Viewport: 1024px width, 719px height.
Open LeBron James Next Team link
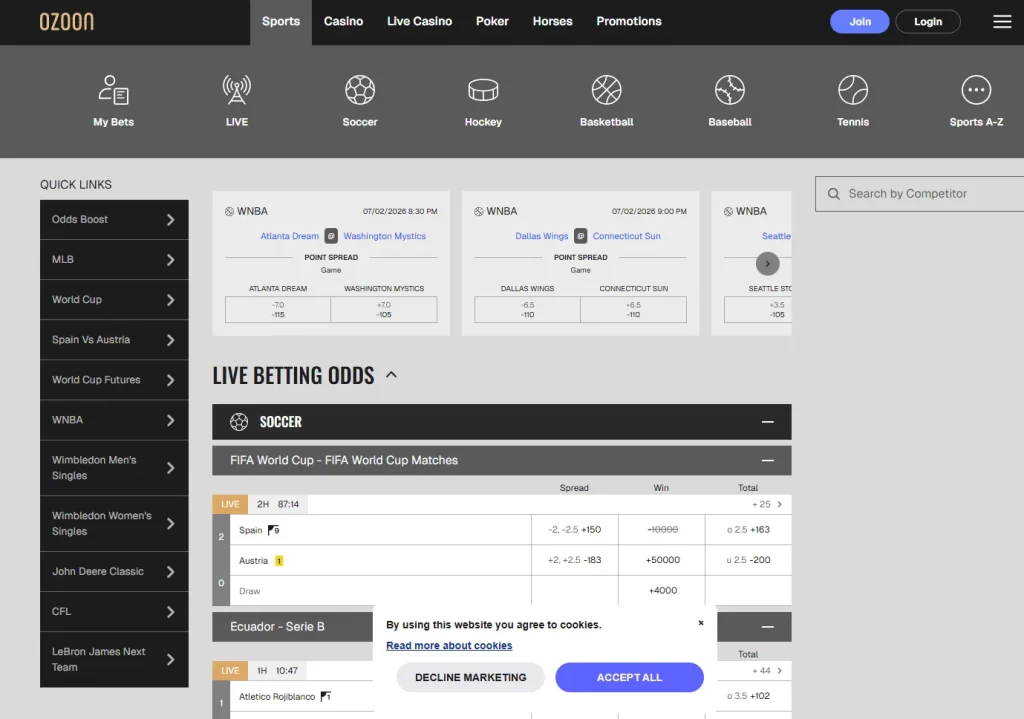[114, 660]
